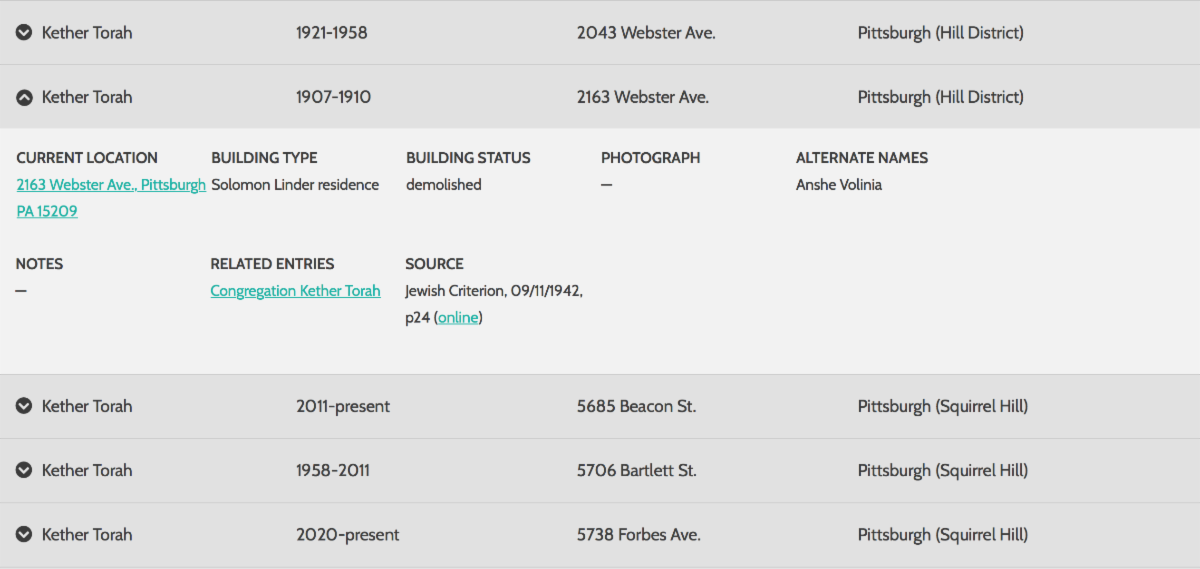Expand the 1958-2011 Kether Torah chevron

point(24,470)
